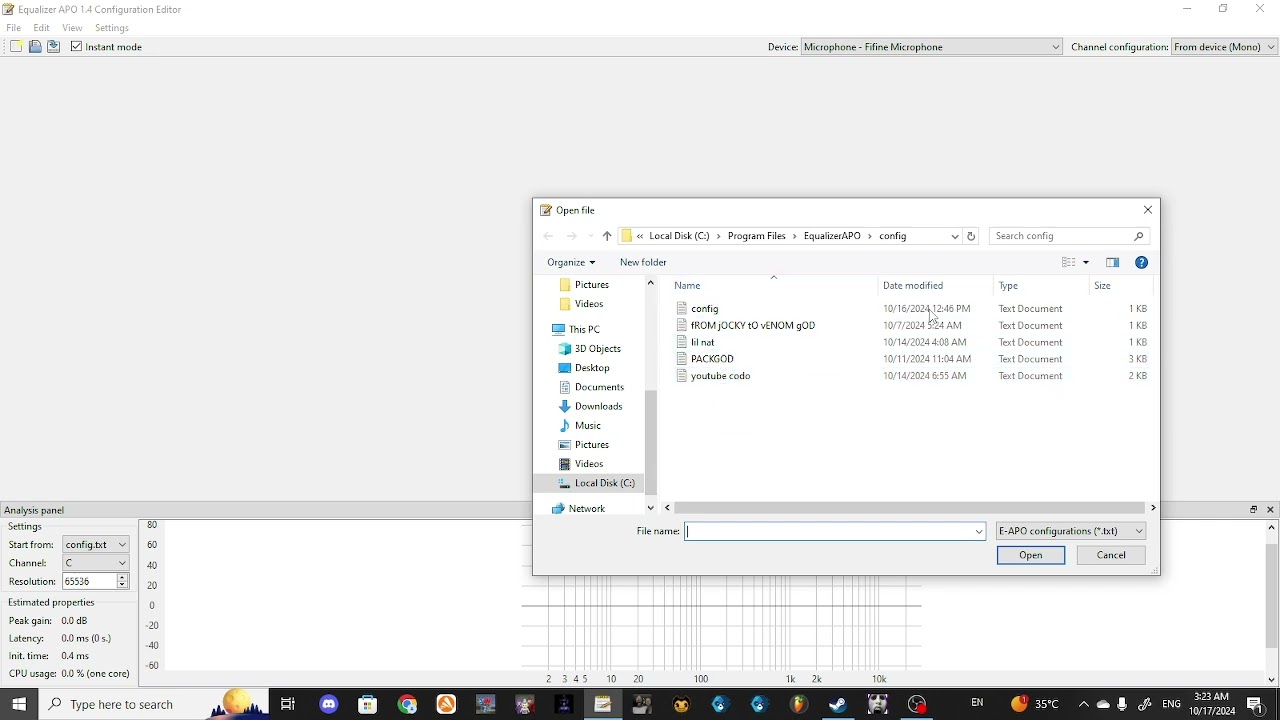Expand the Channel configuration dropdown
1280x720 pixels.
click(1225, 47)
